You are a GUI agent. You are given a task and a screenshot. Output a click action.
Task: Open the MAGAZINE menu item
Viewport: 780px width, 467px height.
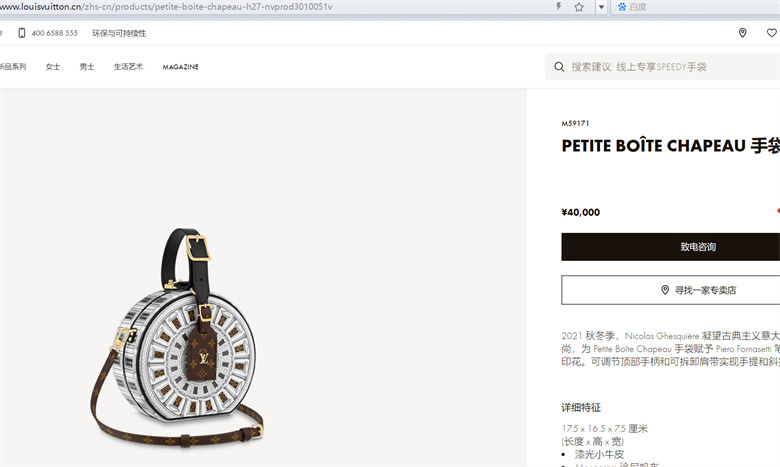pyautogui.click(x=181, y=67)
